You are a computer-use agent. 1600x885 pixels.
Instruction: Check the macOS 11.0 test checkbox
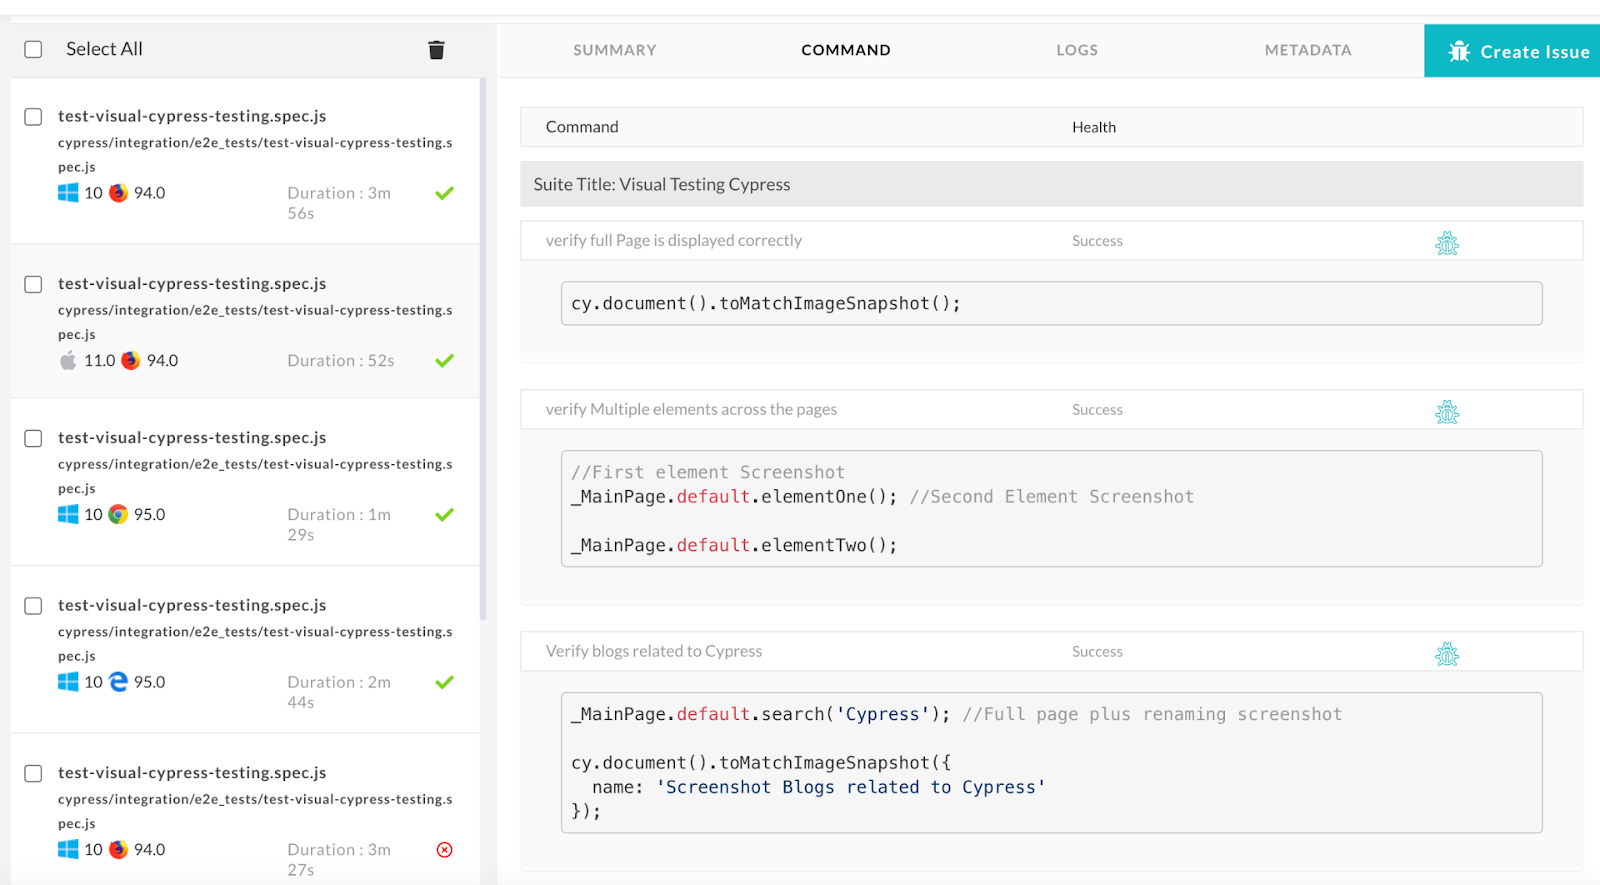point(33,285)
